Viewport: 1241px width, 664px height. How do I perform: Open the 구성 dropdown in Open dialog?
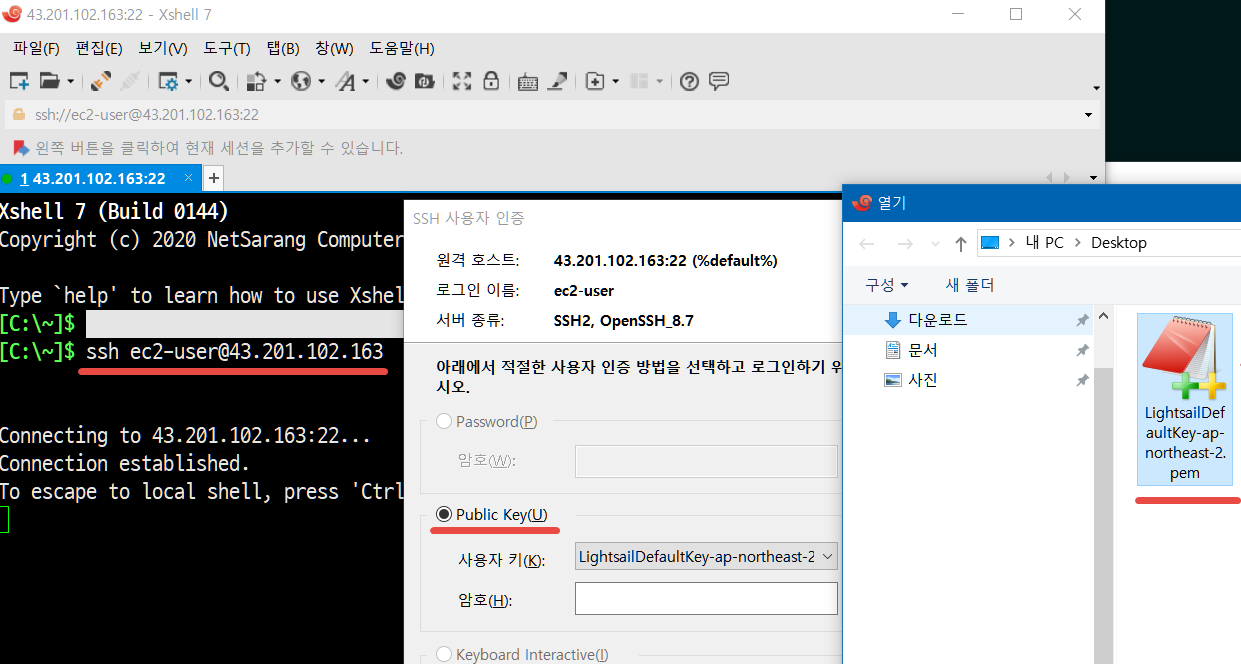tap(886, 285)
